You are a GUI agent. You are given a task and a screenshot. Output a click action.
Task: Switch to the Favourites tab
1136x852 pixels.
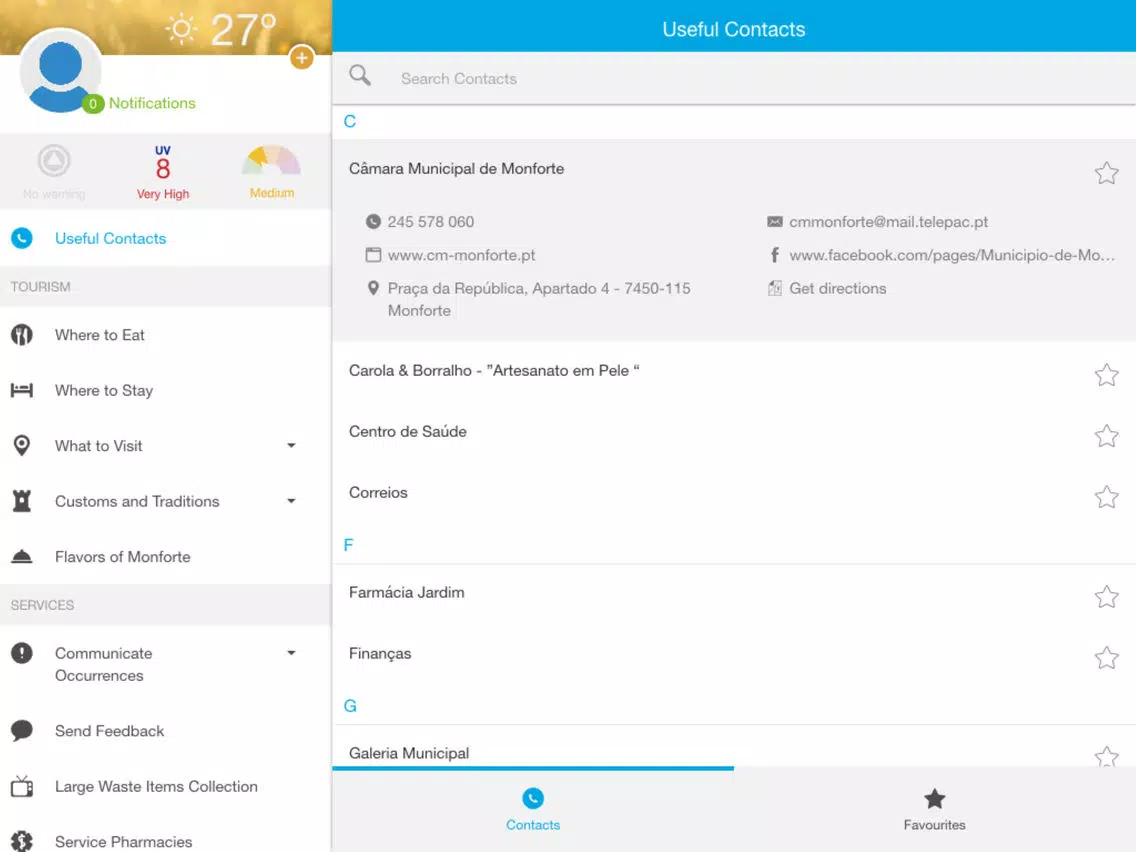pyautogui.click(x=934, y=810)
